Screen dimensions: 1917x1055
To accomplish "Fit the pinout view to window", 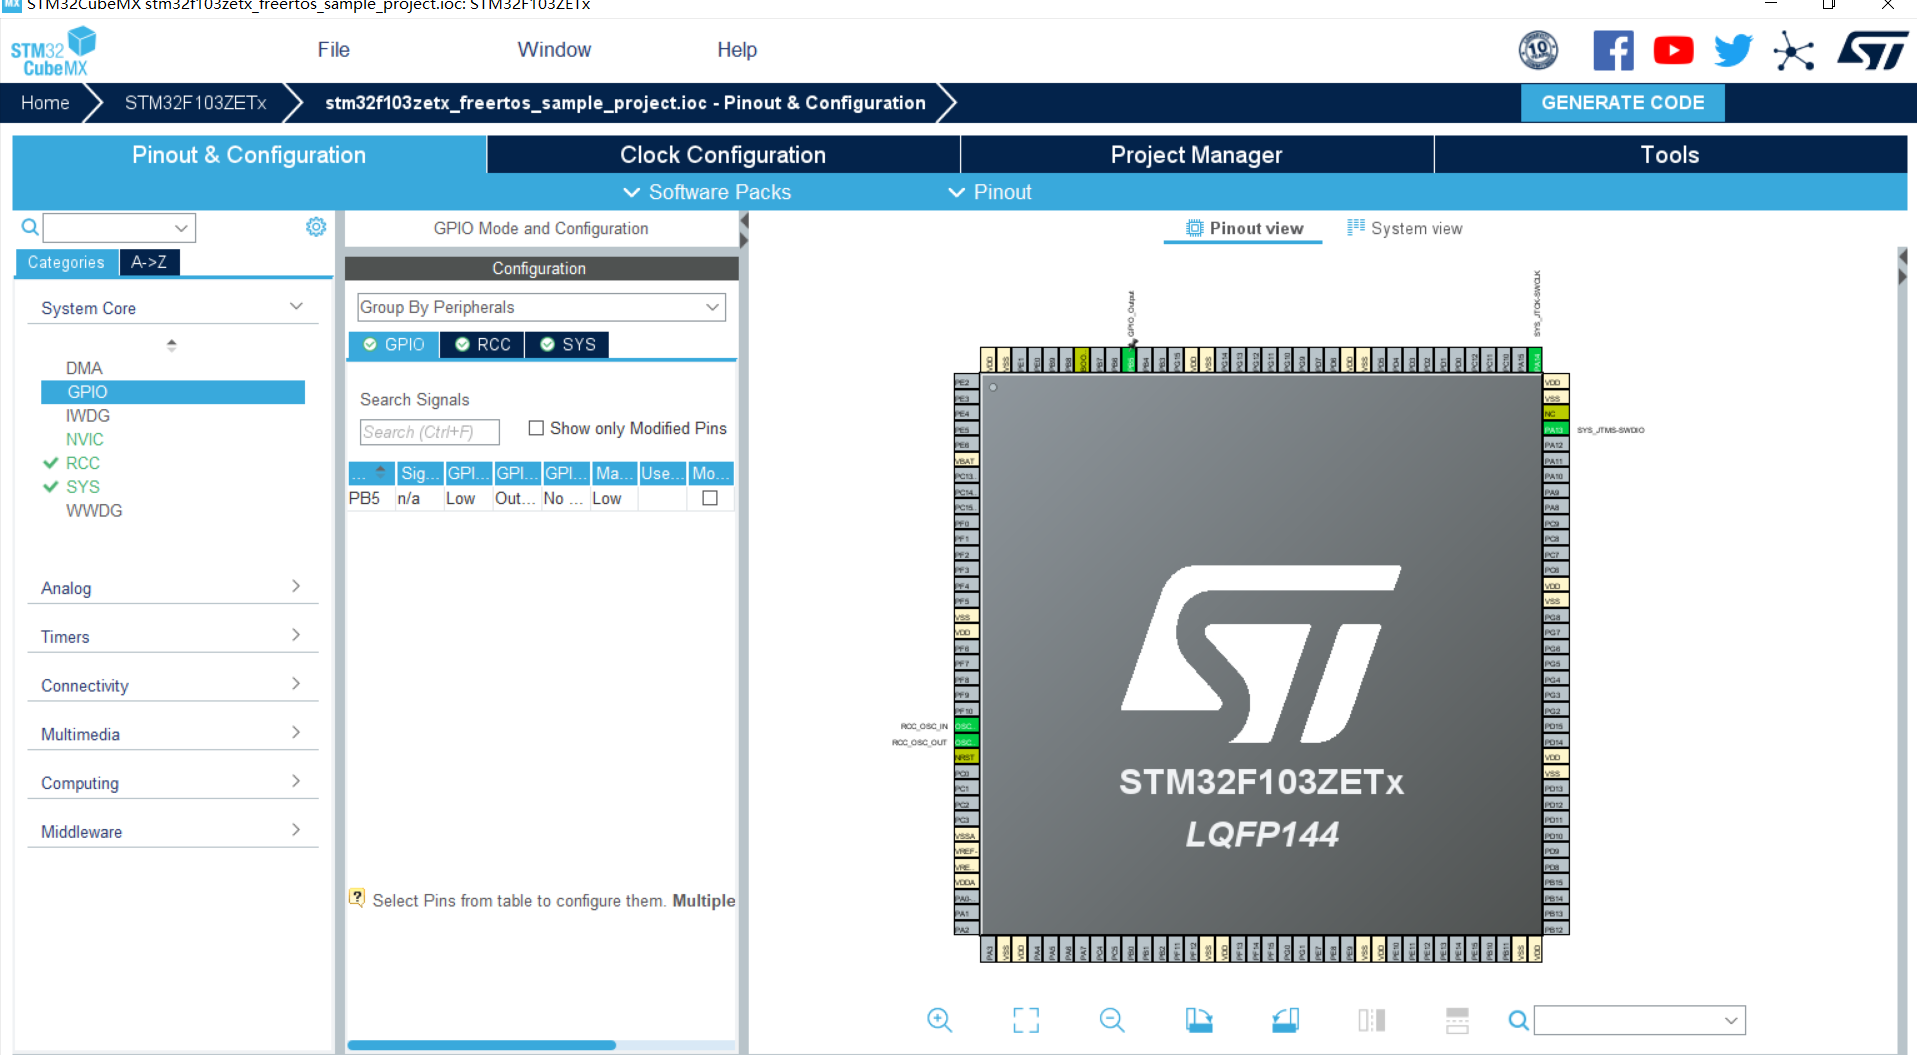I will 1025,1019.
